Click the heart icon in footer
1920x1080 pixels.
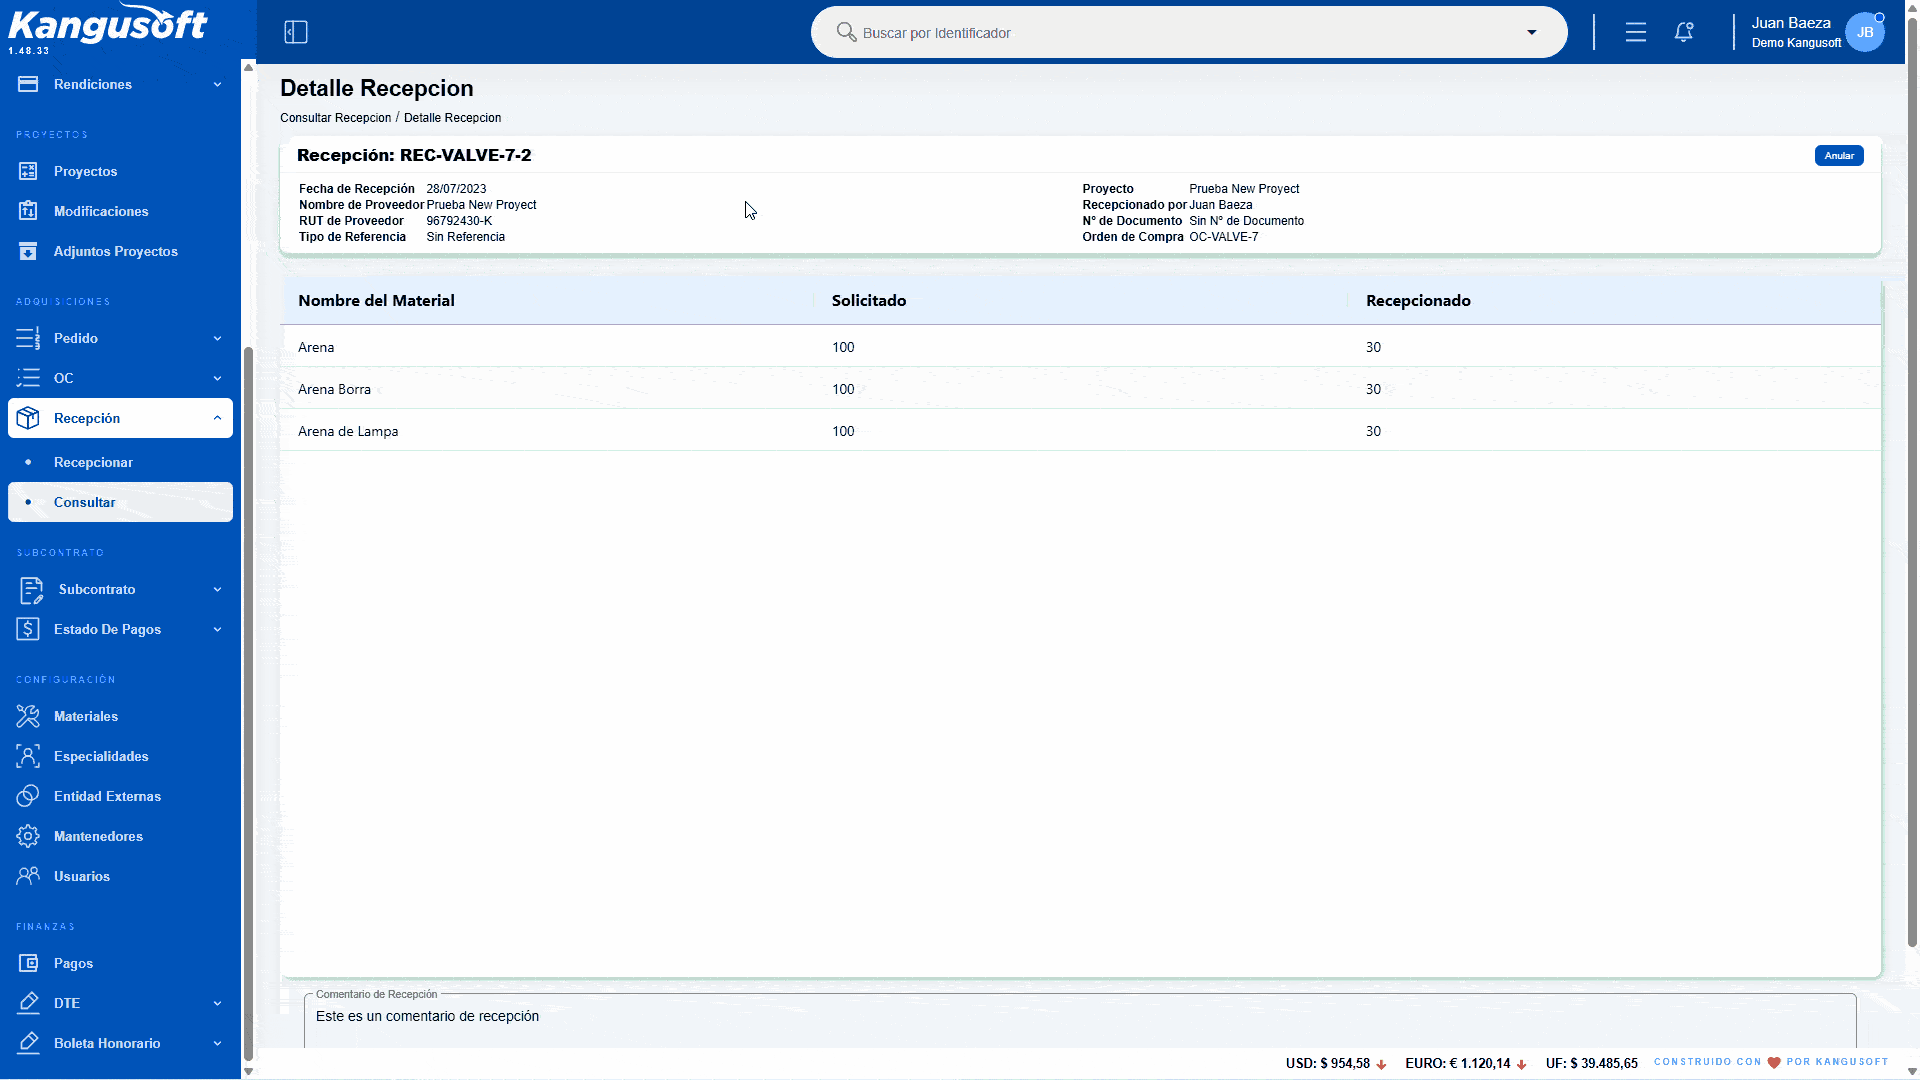[1774, 1062]
